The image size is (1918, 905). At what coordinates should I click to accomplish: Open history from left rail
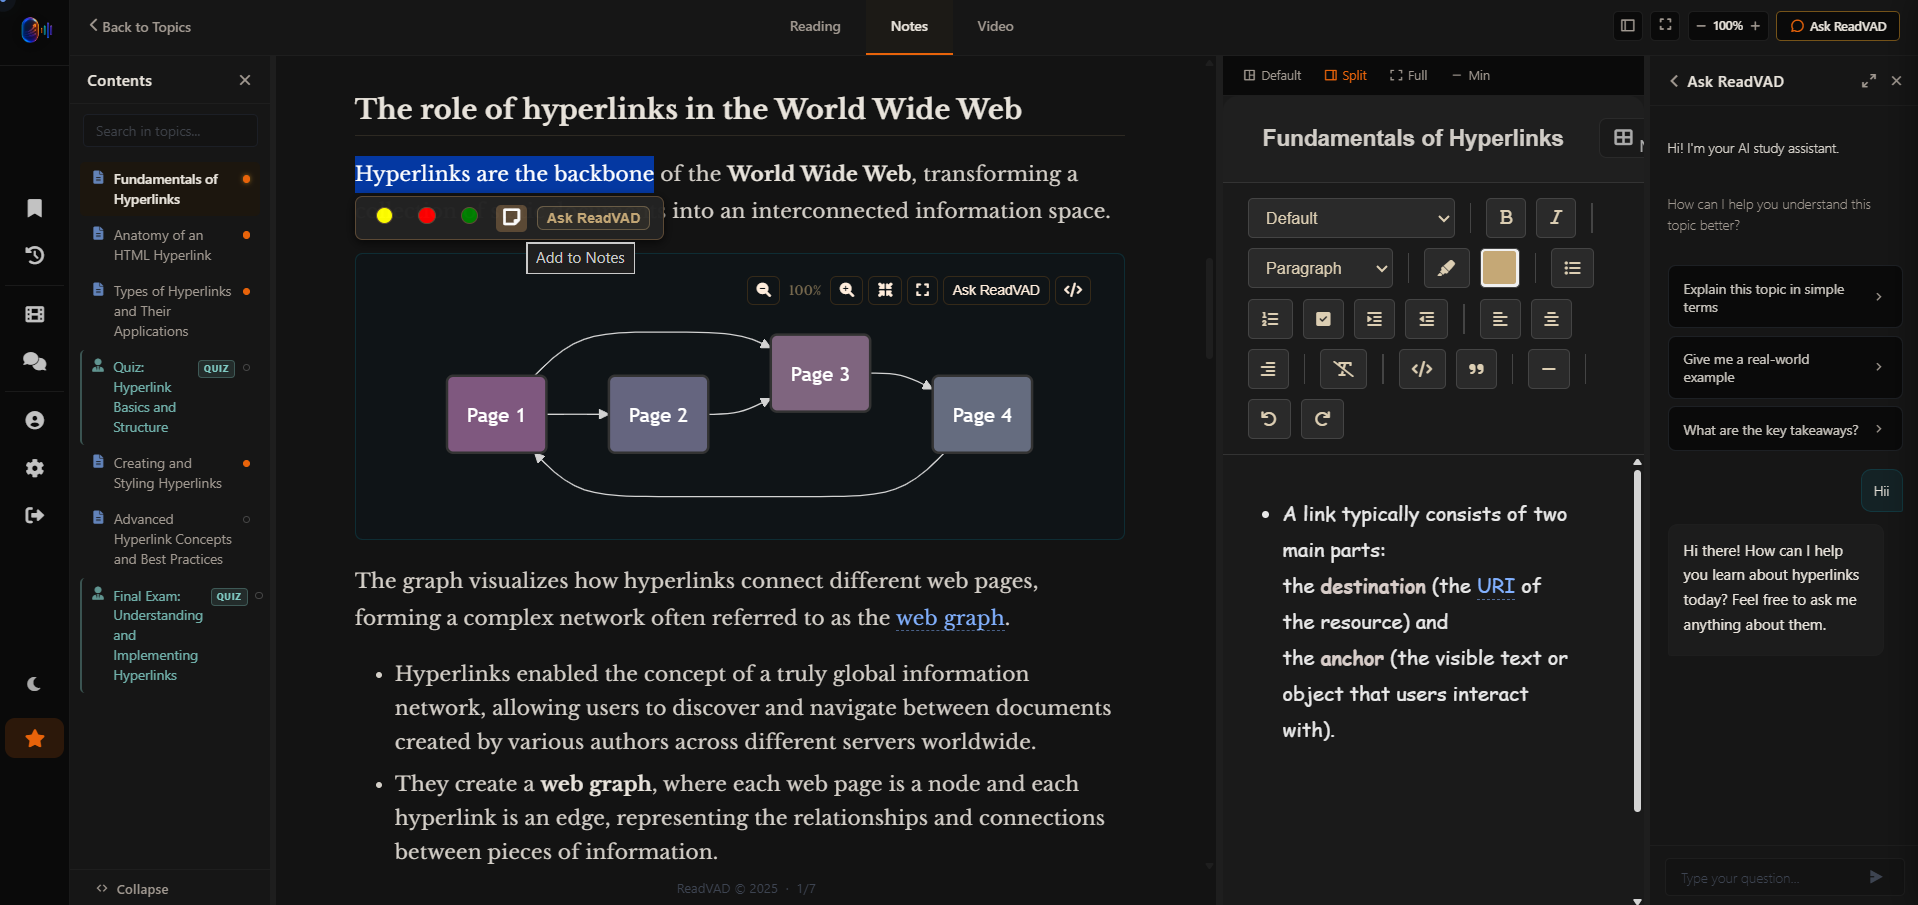(35, 256)
